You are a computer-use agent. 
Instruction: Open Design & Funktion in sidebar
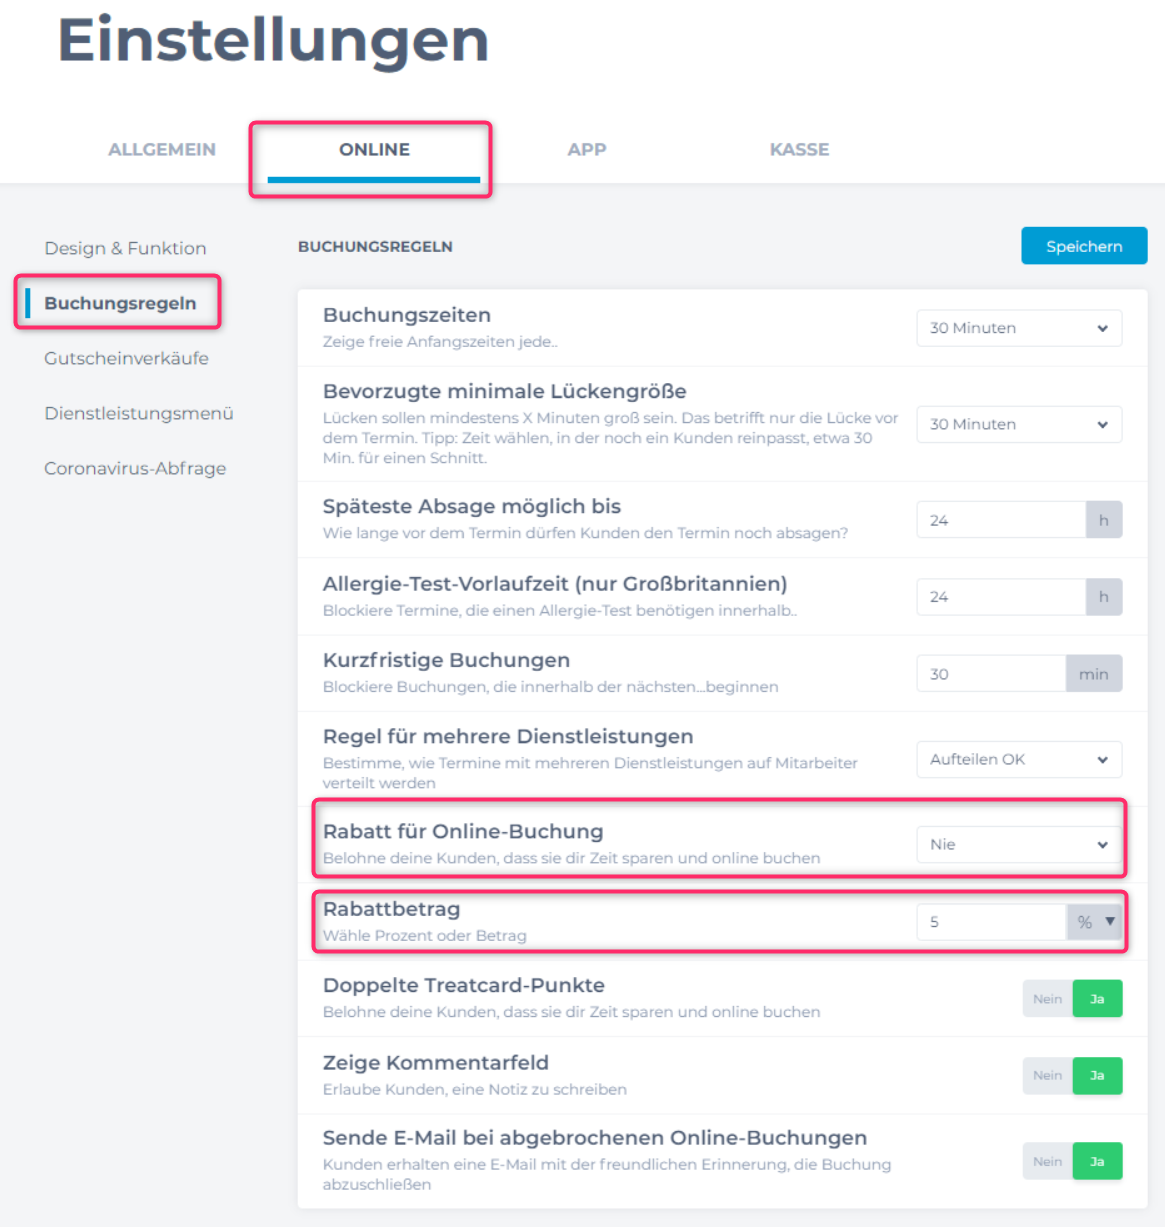125,248
